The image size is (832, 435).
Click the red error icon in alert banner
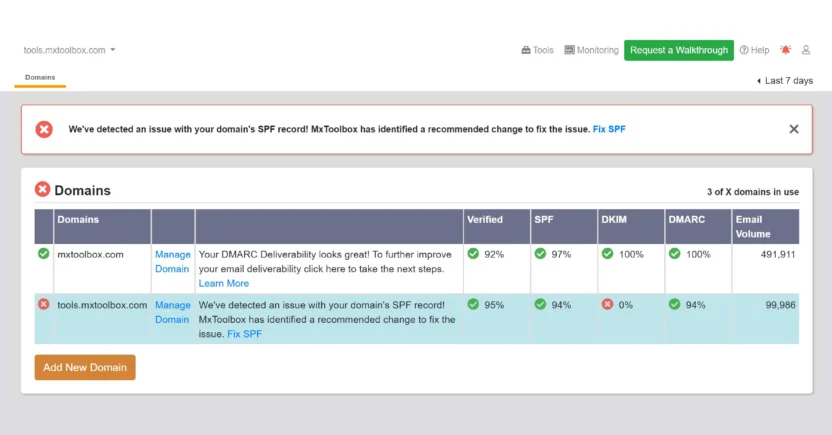pyautogui.click(x=44, y=129)
